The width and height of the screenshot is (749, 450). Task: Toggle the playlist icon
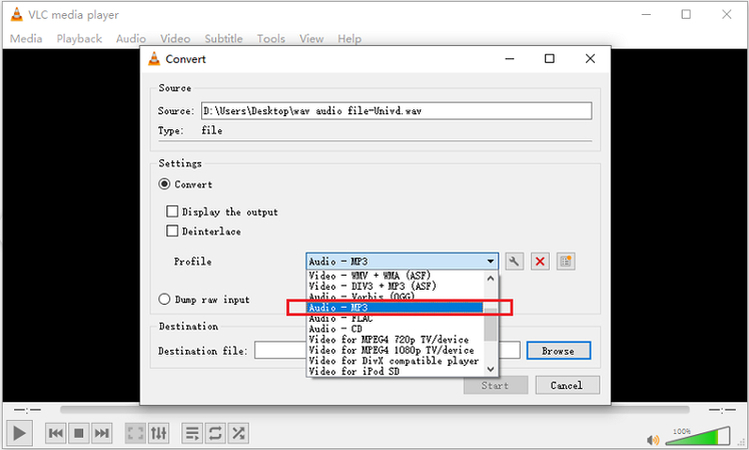coord(192,433)
